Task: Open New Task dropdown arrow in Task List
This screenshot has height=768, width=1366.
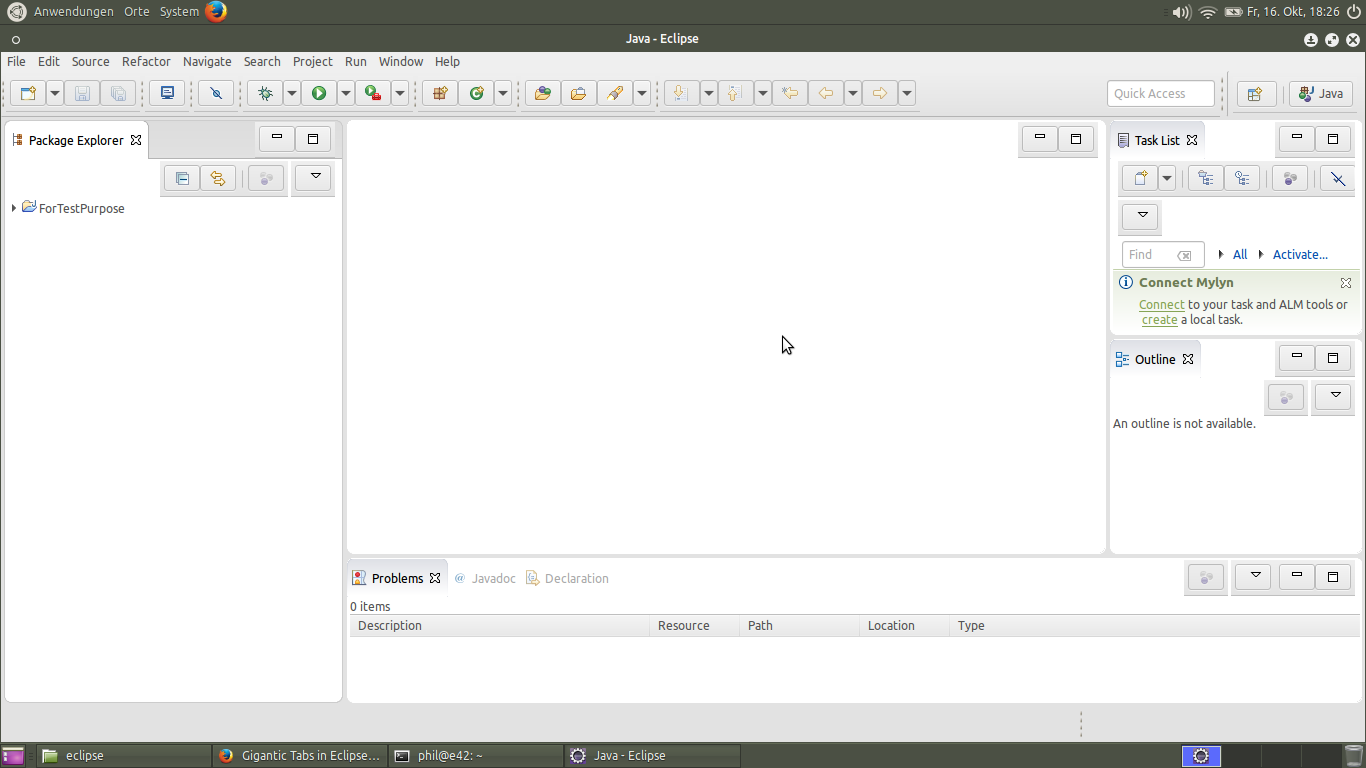Action: 1167,178
